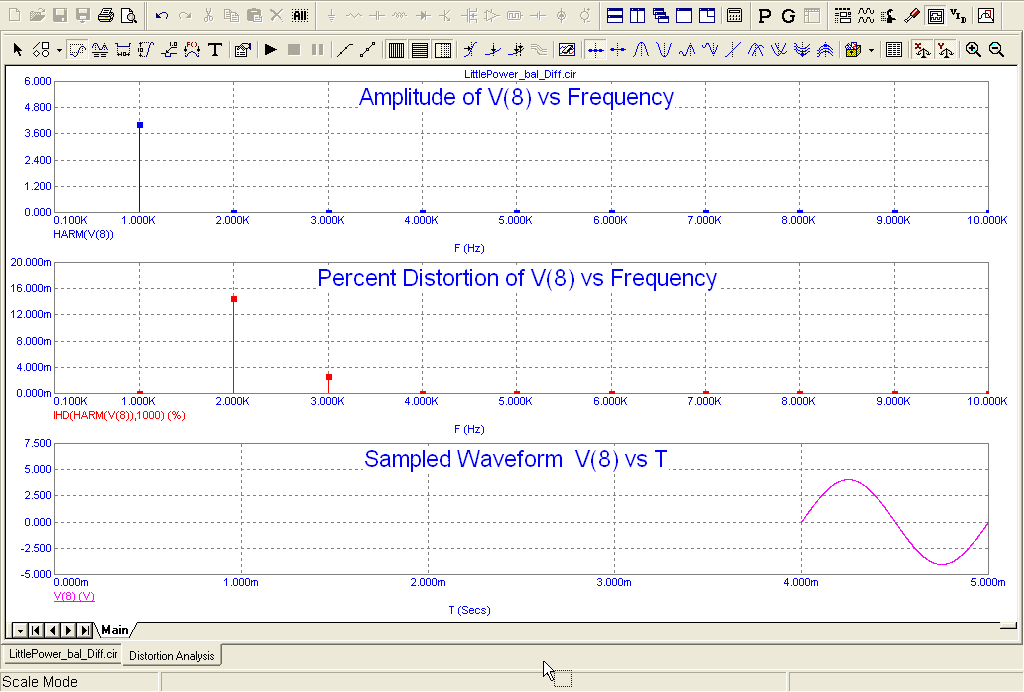Screen dimensions: 1024x692
Task: Click the Zoom In magnifier
Action: coord(973,50)
